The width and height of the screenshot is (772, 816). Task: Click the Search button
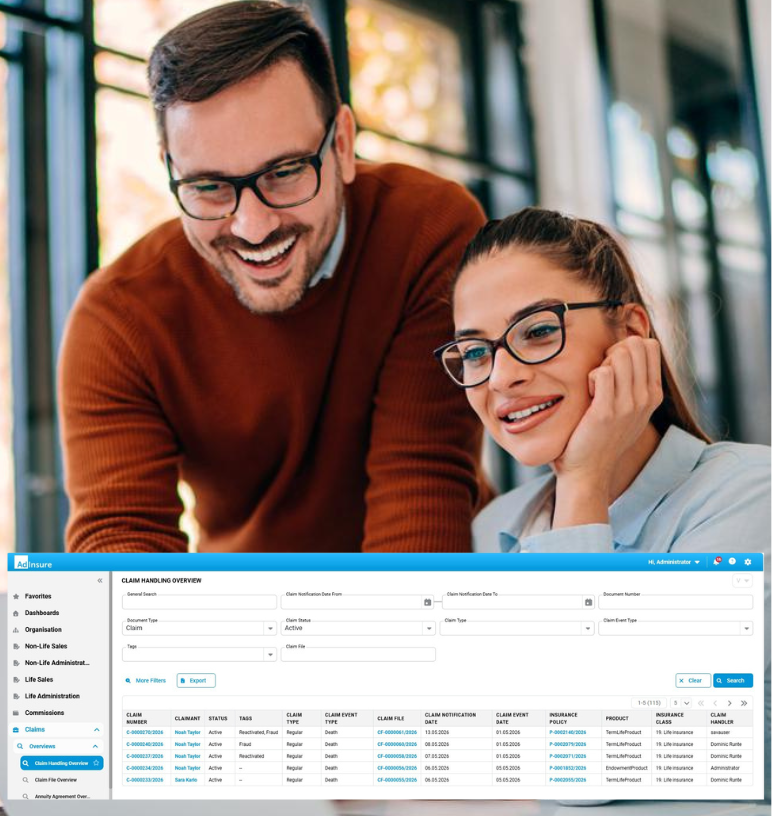[x=733, y=681]
